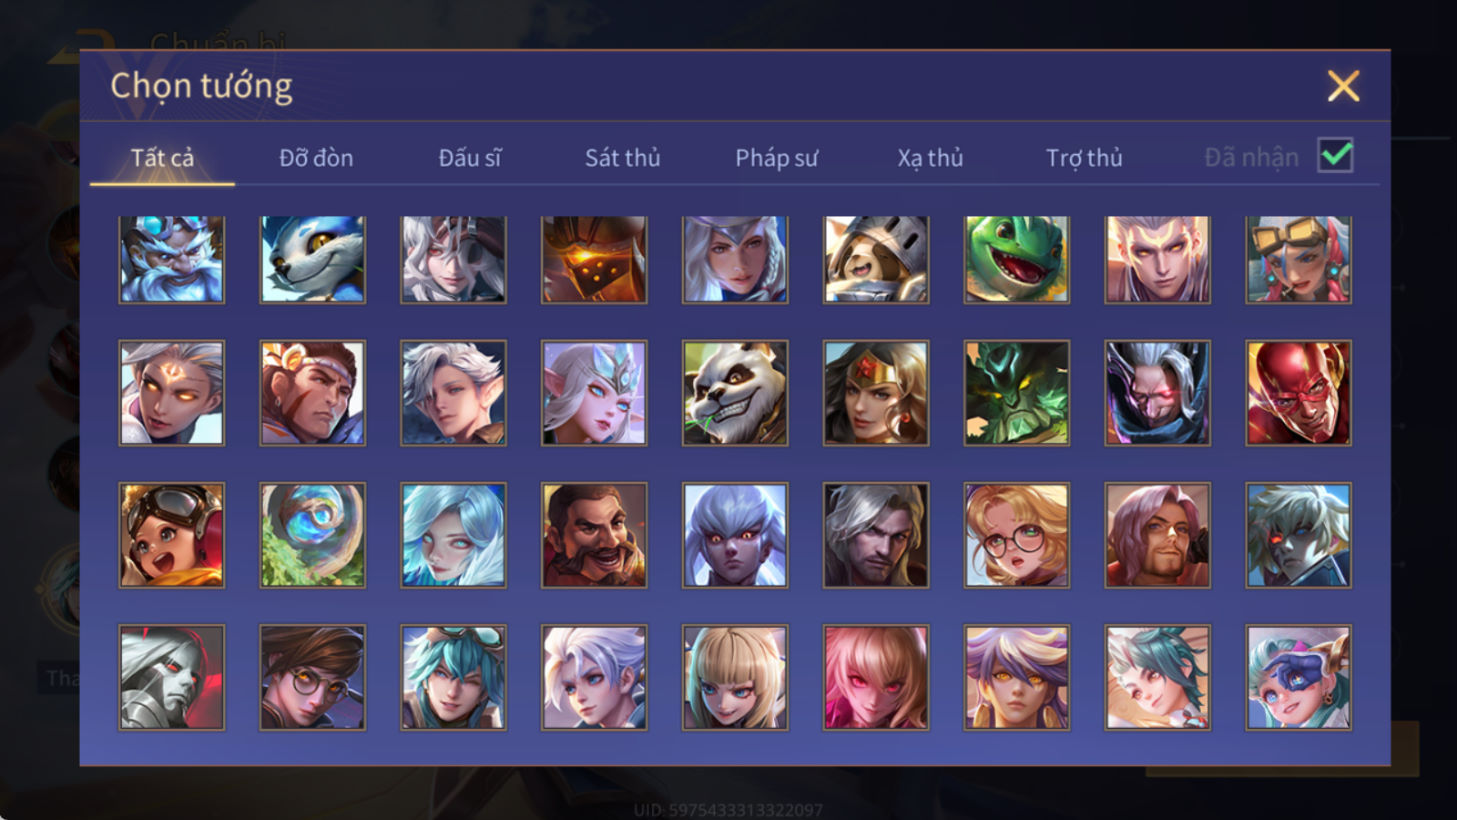
Task: Select the blue wolf hero portrait
Action: coord(313,259)
